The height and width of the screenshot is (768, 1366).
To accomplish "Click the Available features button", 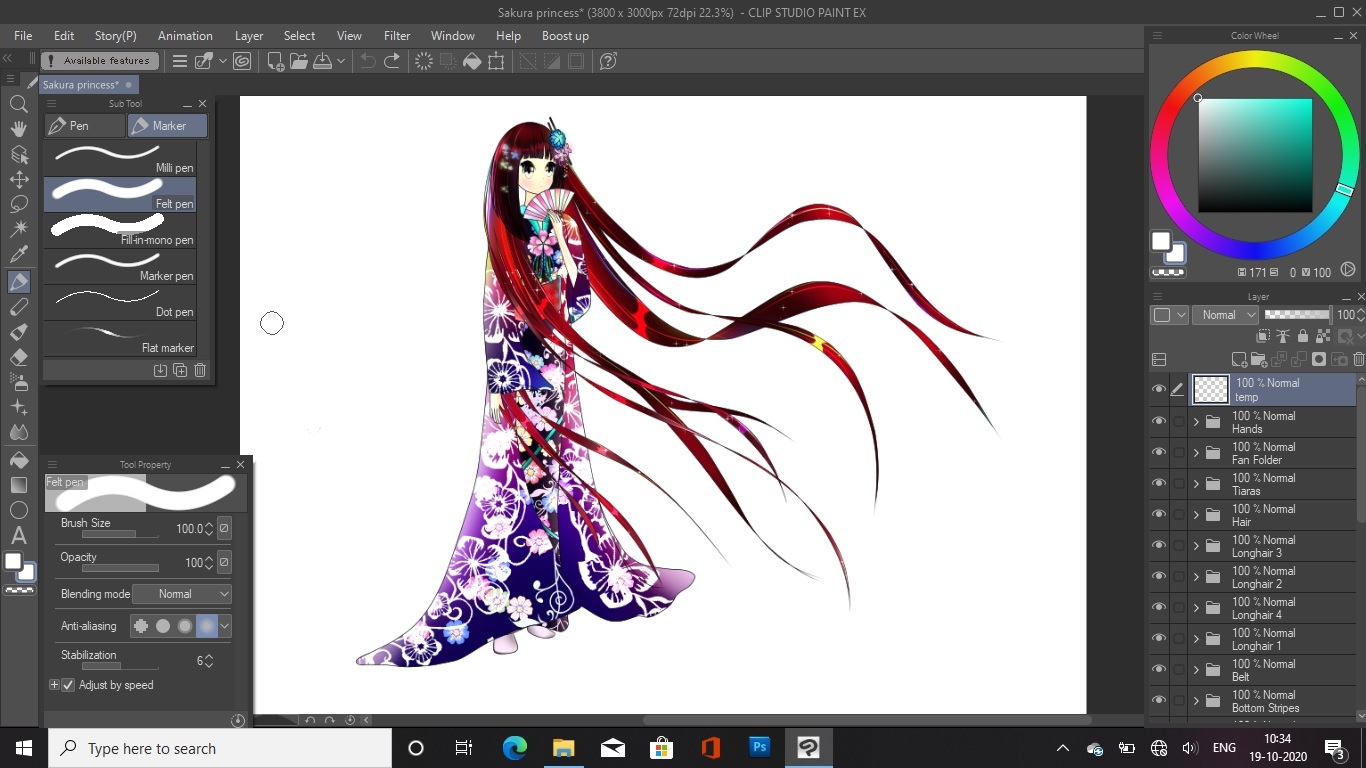I will 101,61.
